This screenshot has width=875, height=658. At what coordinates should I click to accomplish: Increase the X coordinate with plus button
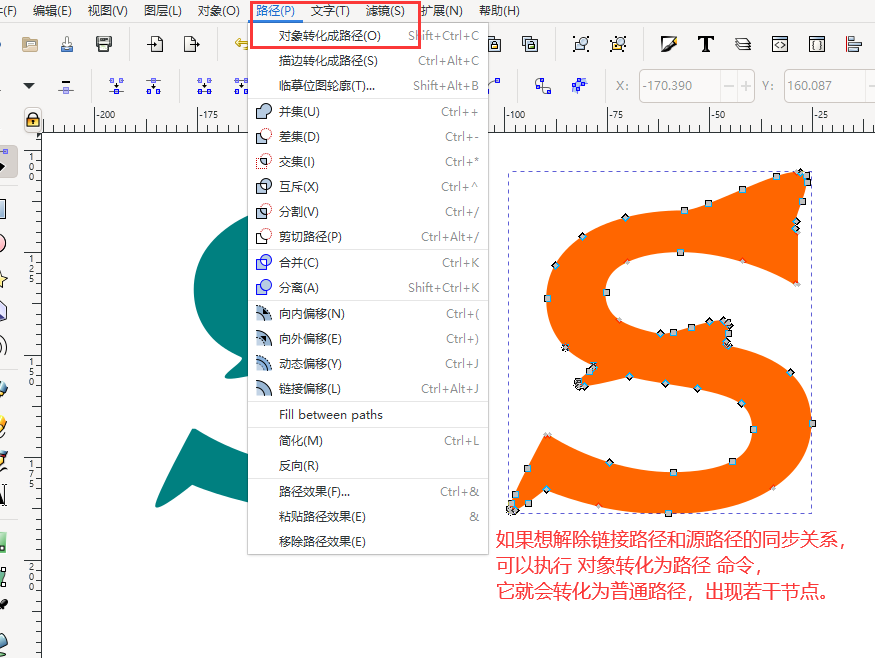pos(746,86)
